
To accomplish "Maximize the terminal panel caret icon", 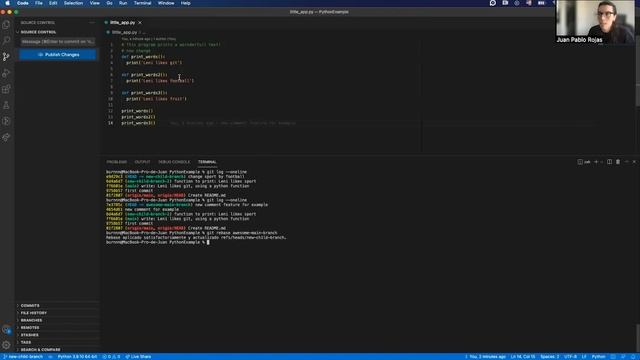I will (x=627, y=162).
